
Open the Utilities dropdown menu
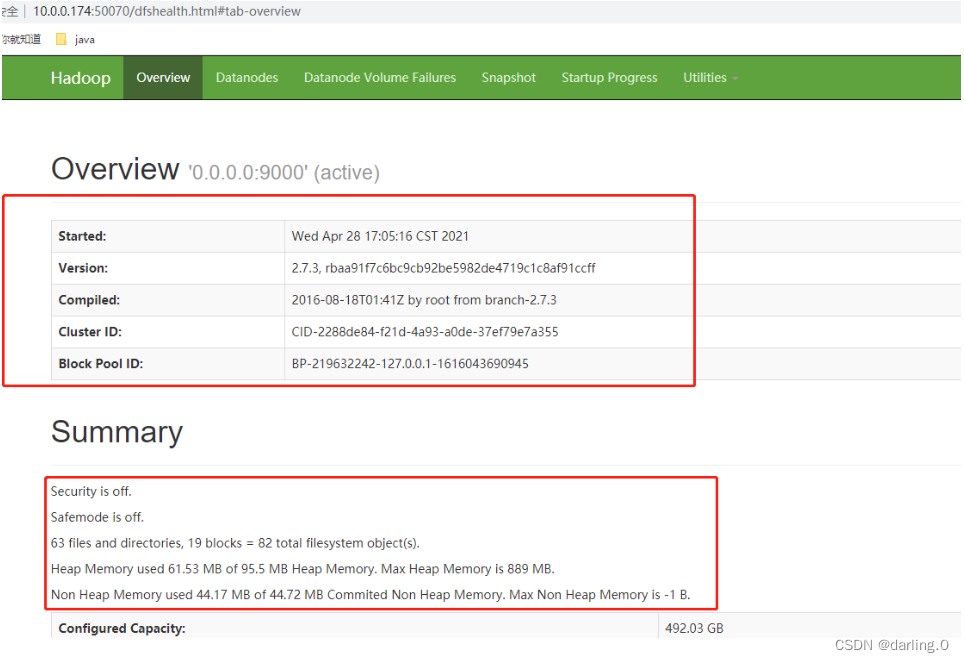[704, 77]
